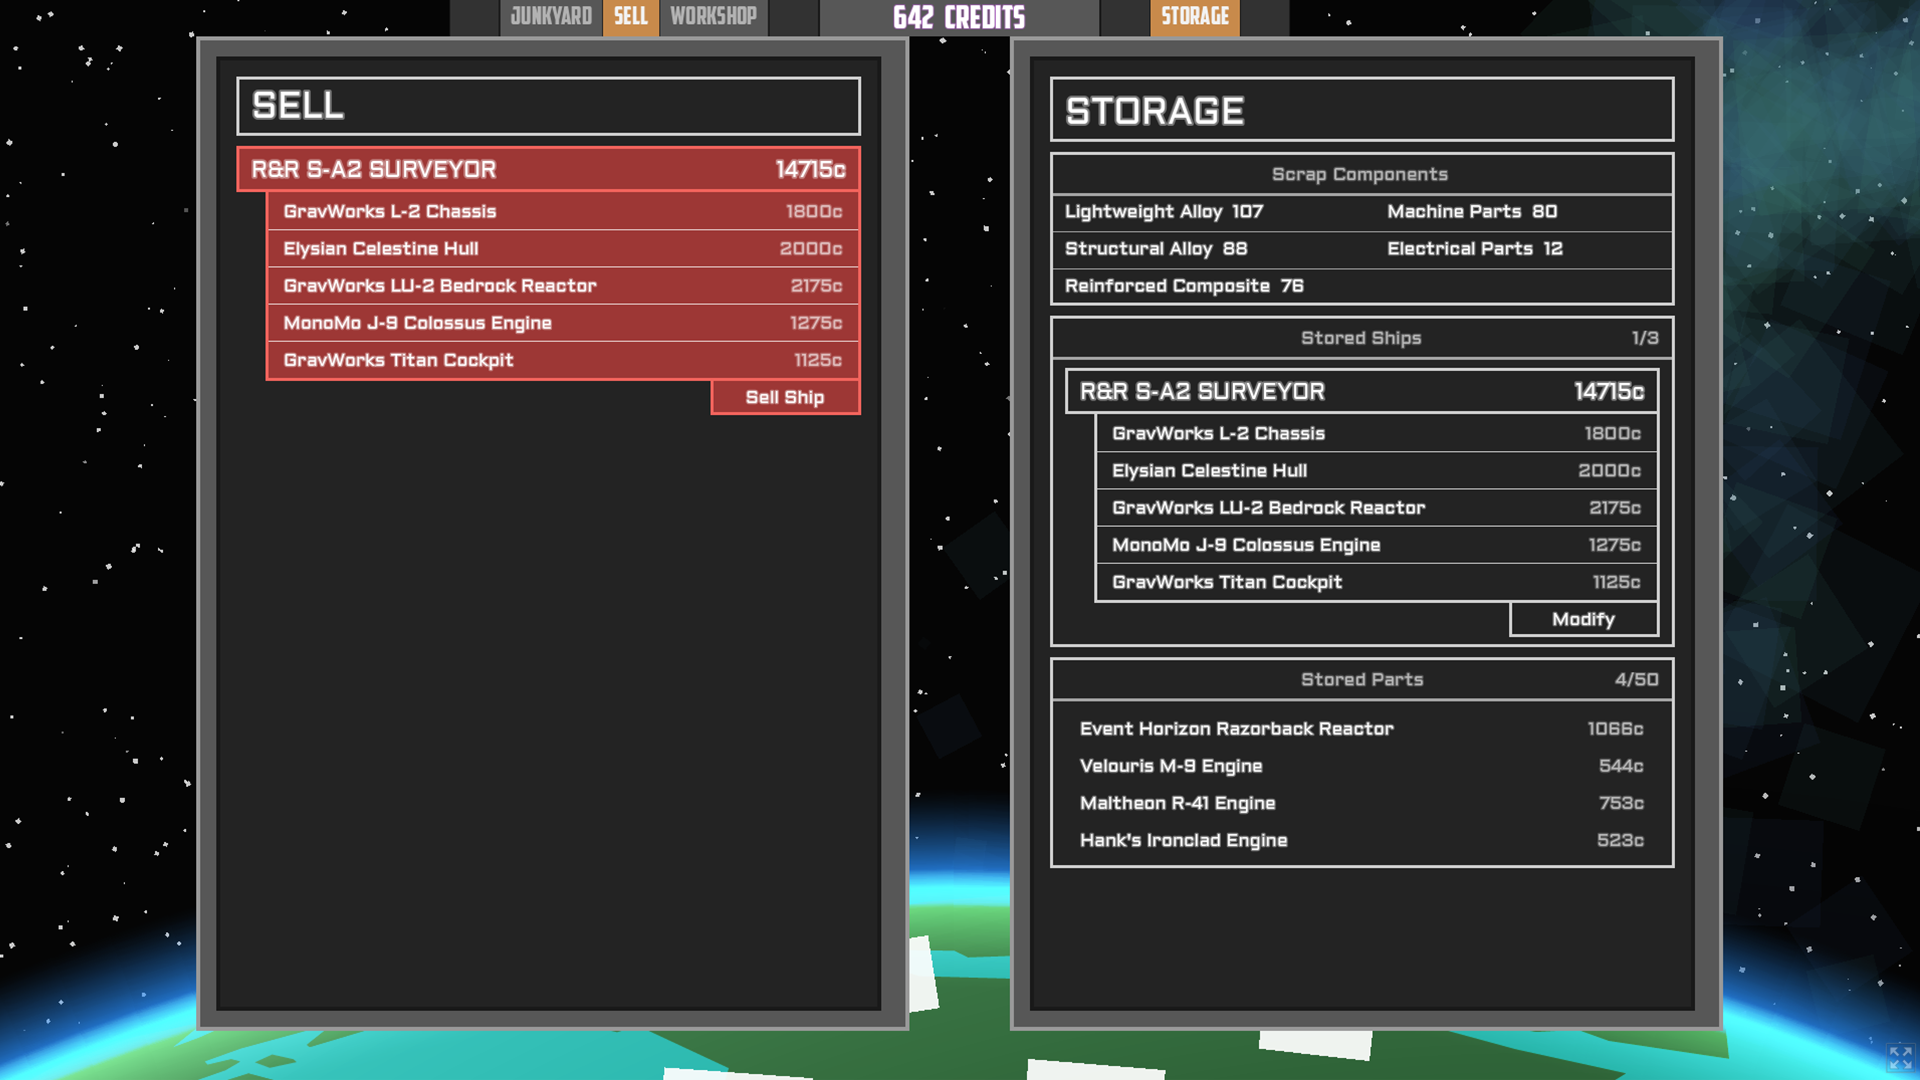Select GravWorks L-2 Chassis in Sell list
The height and width of the screenshot is (1080, 1920).
click(x=562, y=211)
